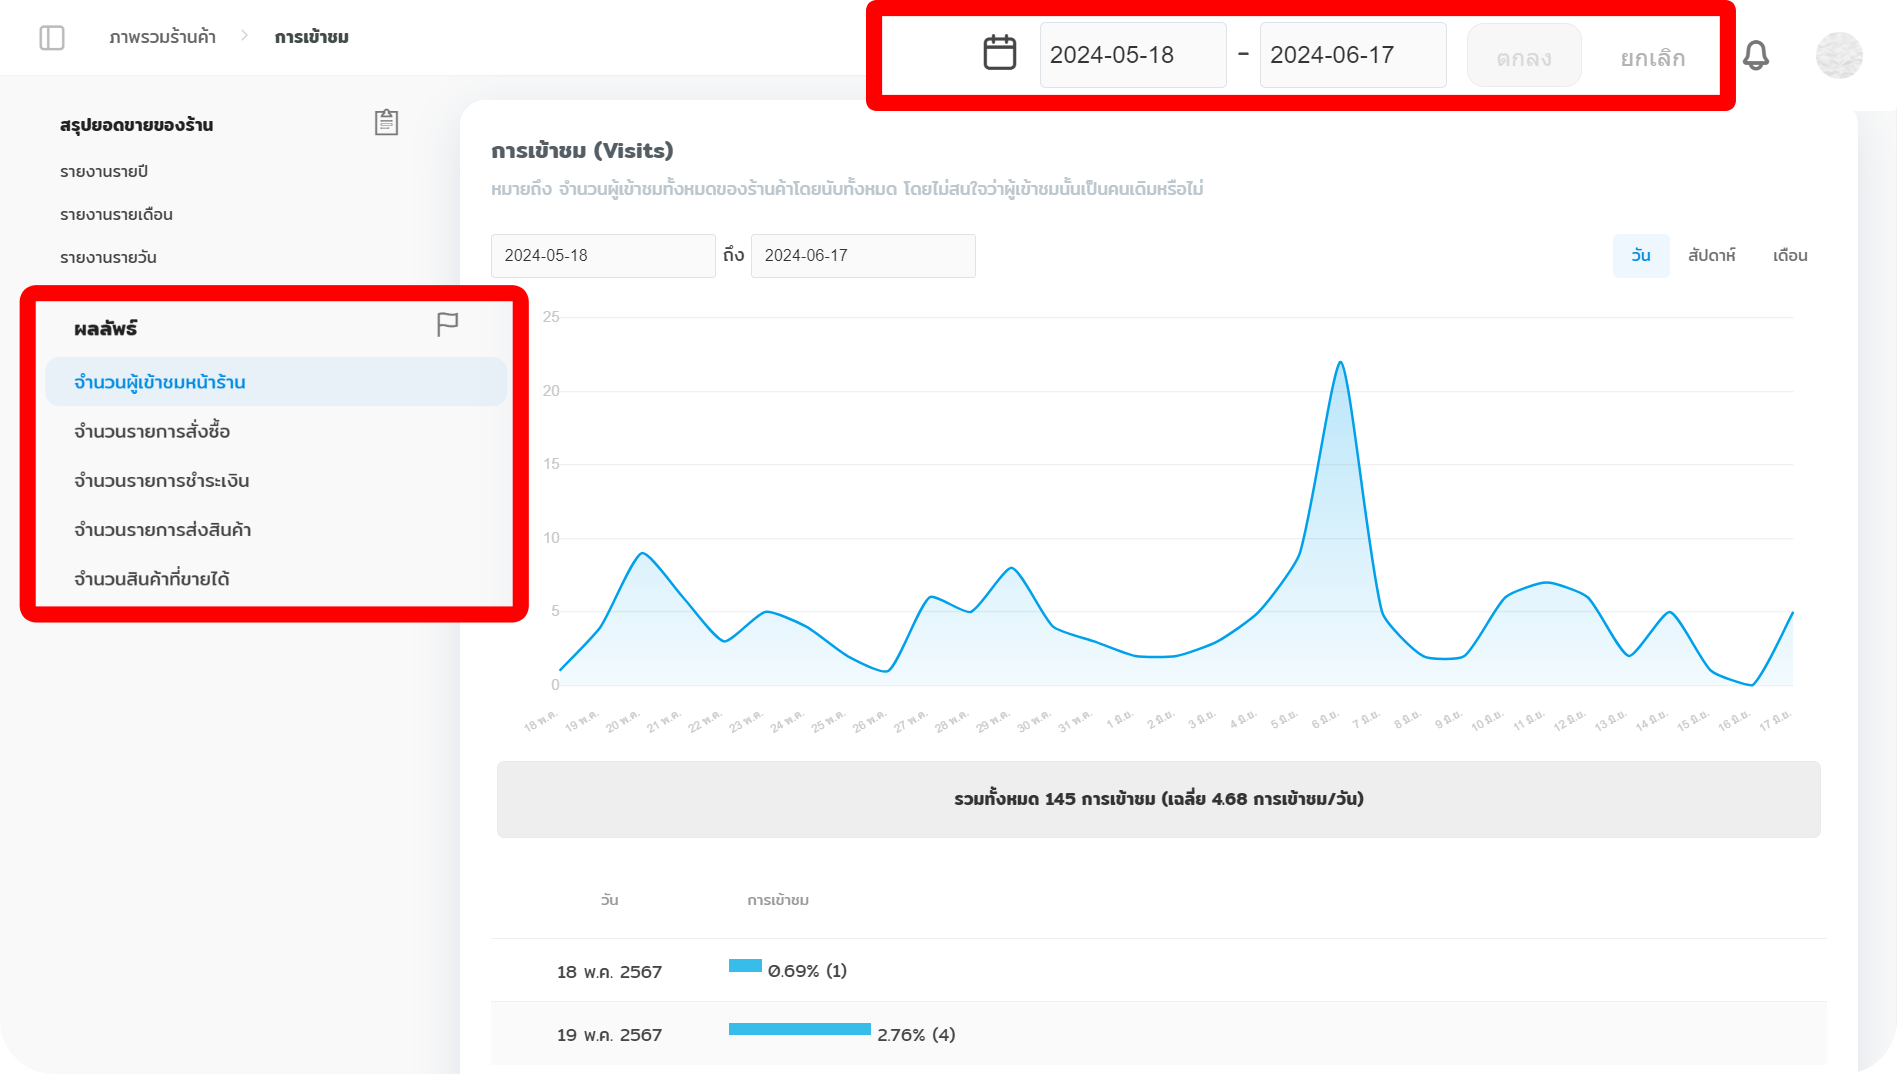This screenshot has width=1897, height=1074.
Task: Open the user profile avatar
Action: (1839, 55)
